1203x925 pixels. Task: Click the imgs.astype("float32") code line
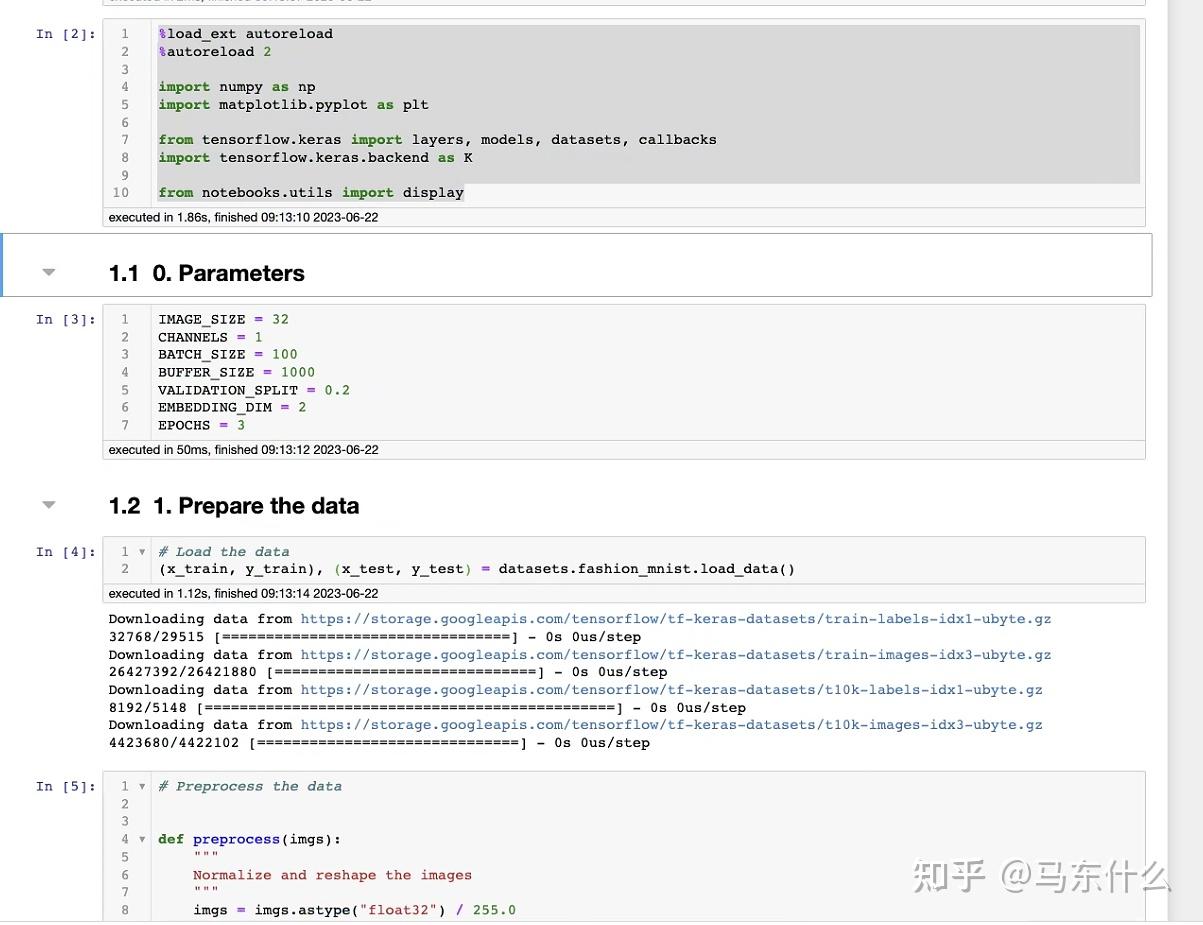click(354, 910)
